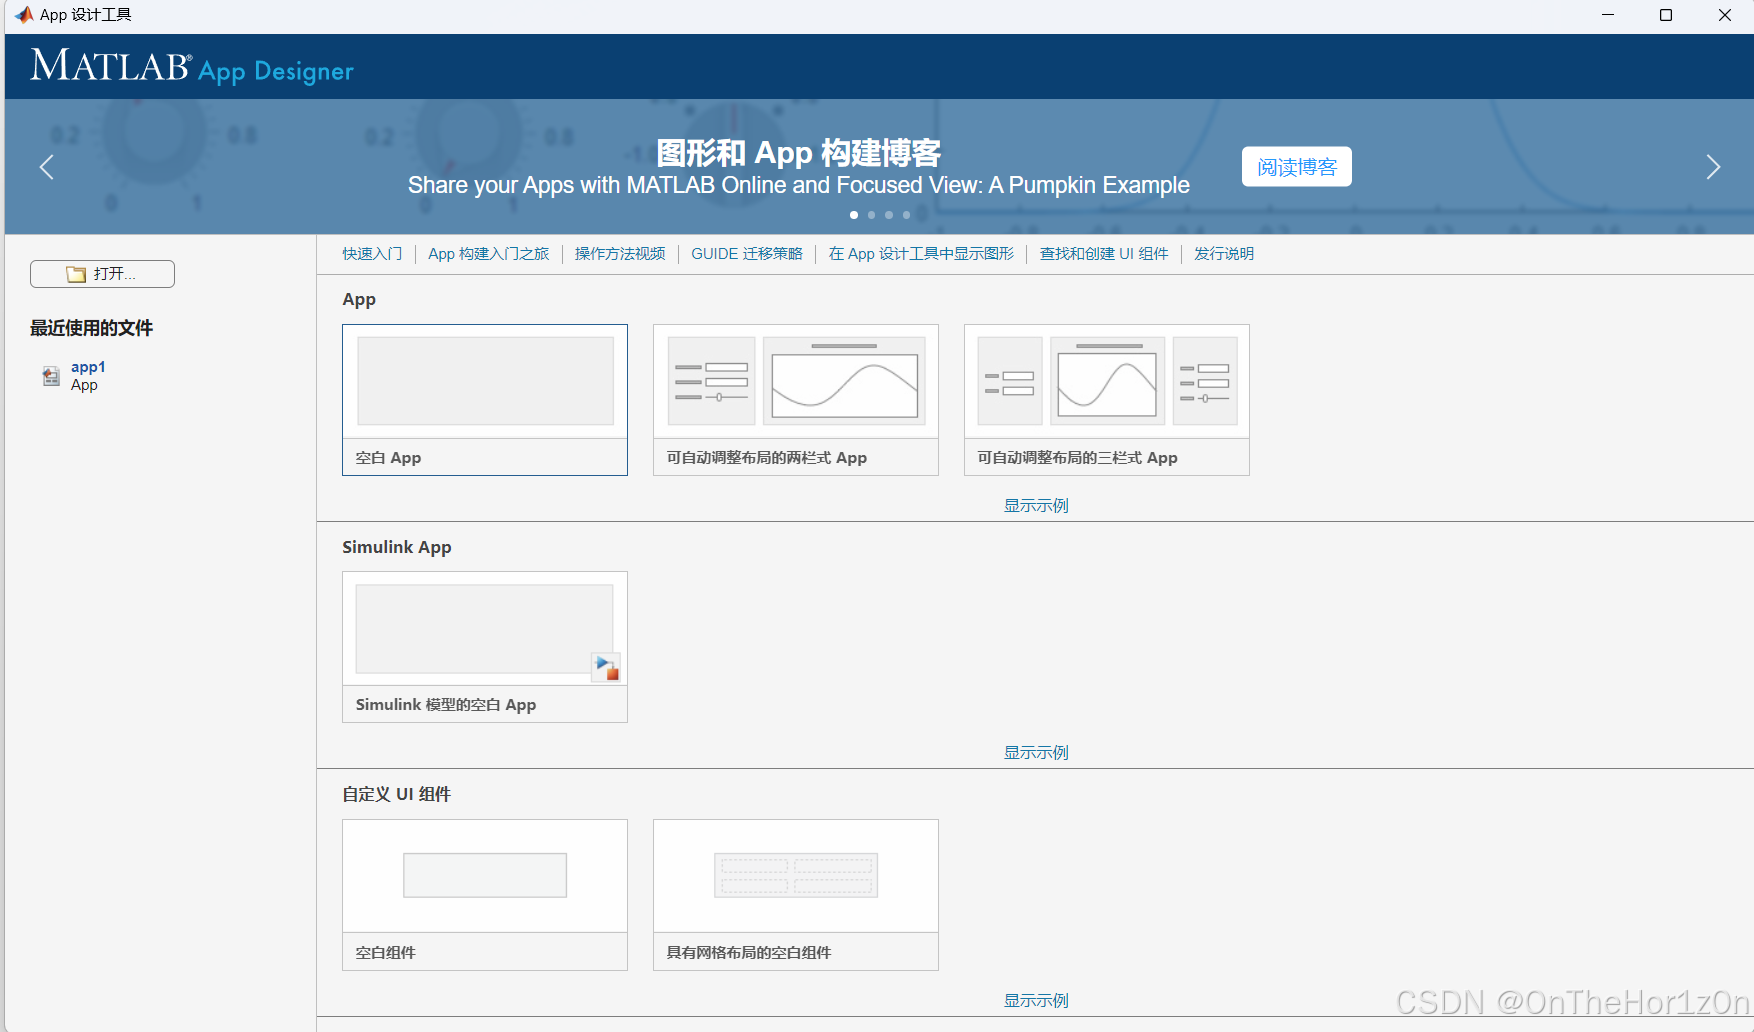The width and height of the screenshot is (1754, 1032).
Task: Select the 空白组件 template
Action: (485, 895)
